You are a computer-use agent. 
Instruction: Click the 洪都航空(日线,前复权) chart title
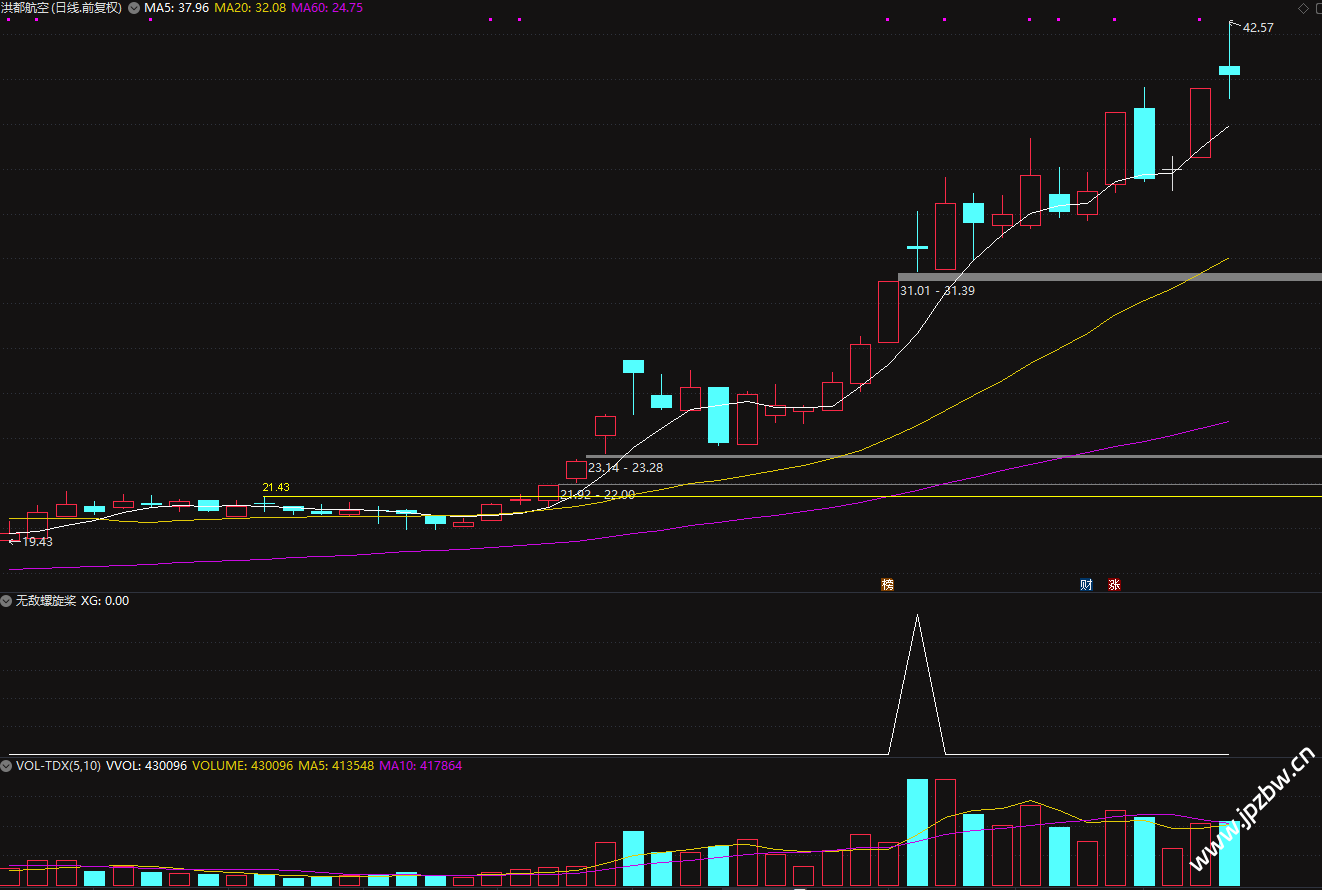[x=62, y=8]
